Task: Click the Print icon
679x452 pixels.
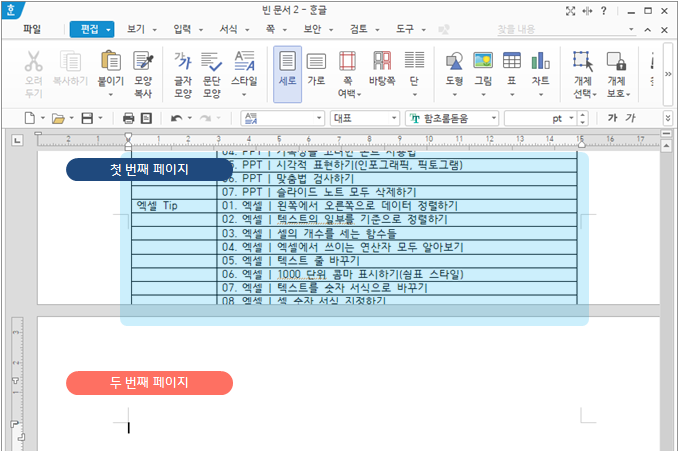Action: [129, 118]
